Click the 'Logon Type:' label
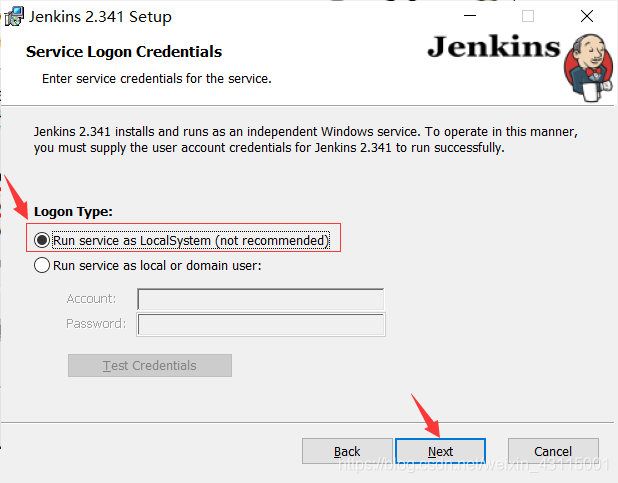 73,212
